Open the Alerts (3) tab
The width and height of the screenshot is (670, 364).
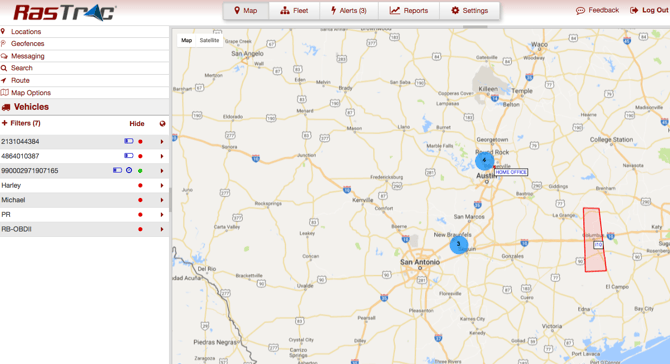(349, 11)
